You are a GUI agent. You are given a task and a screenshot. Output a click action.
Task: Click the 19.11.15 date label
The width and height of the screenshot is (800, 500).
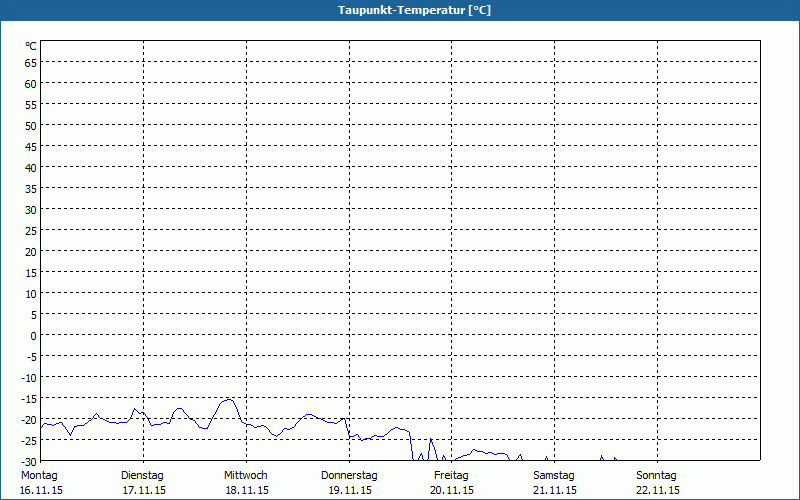pos(350,491)
